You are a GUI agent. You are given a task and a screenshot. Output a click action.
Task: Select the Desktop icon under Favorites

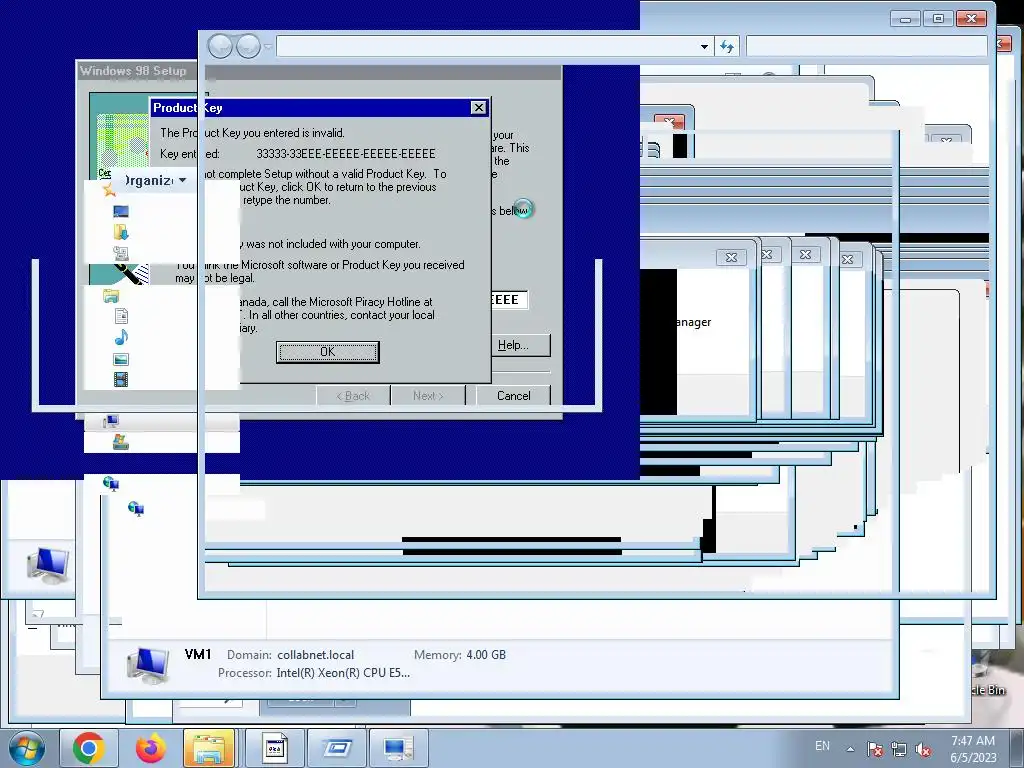point(121,211)
